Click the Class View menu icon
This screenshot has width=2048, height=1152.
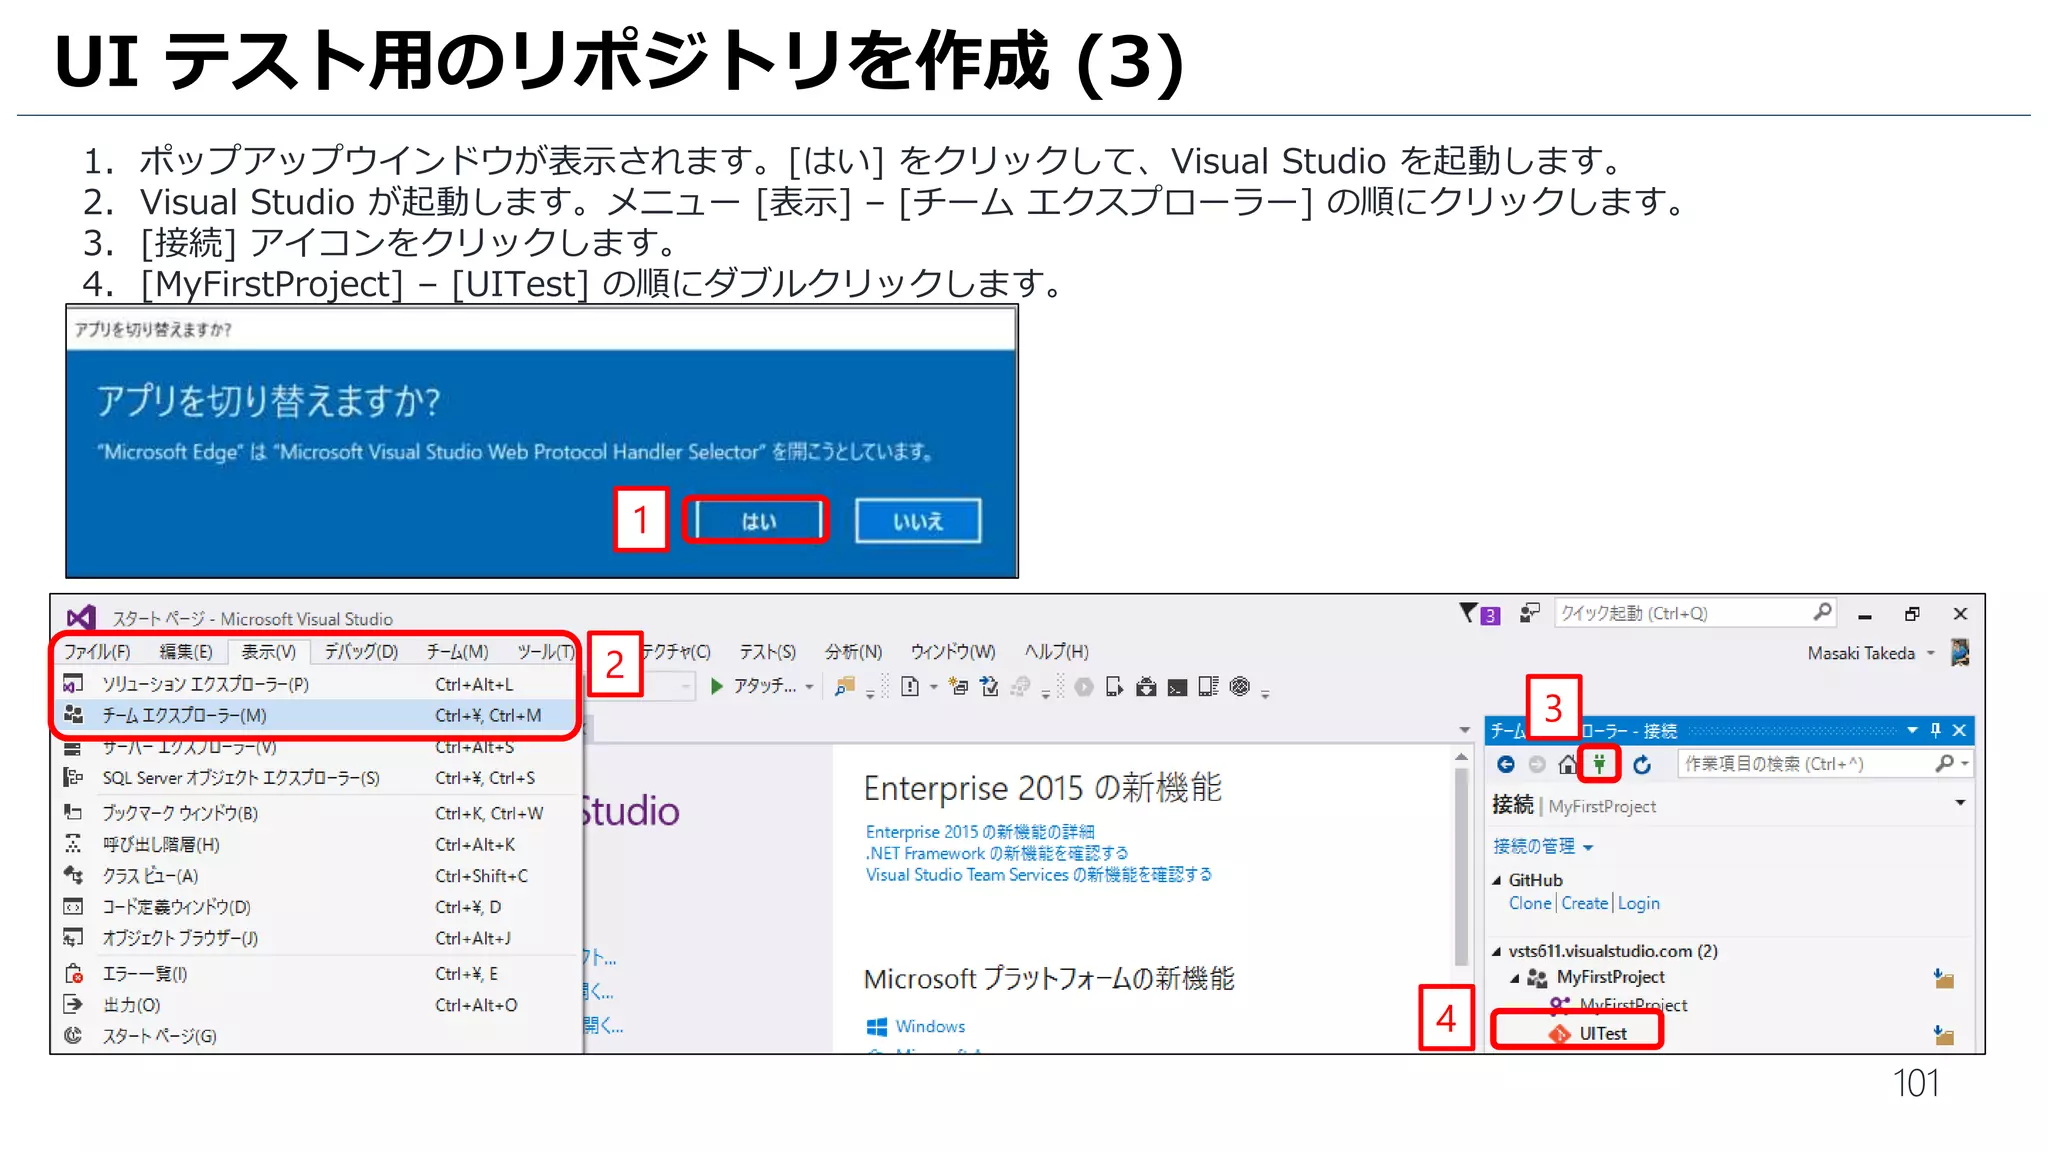click(73, 875)
